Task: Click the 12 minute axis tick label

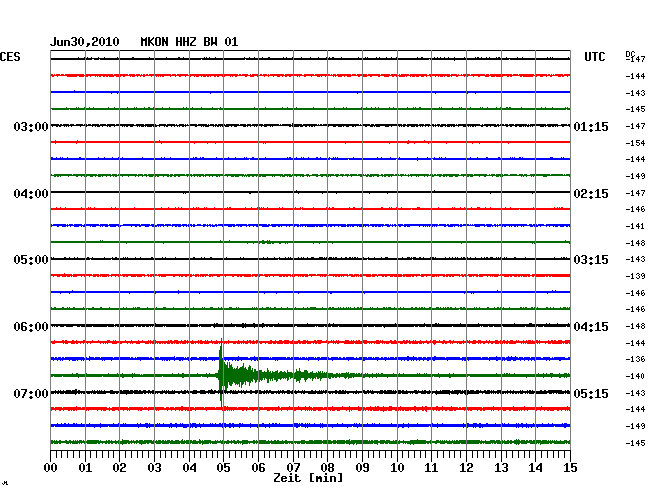Action: (x=466, y=467)
